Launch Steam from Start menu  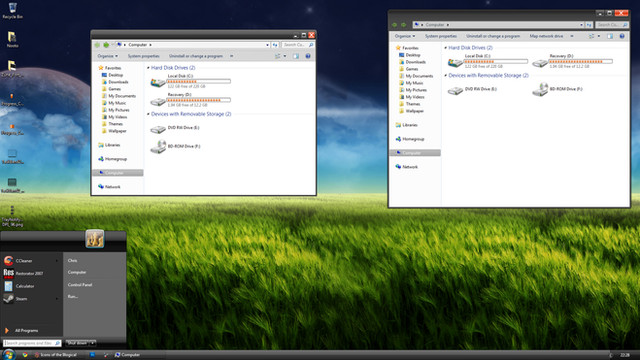pyautogui.click(x=31, y=299)
